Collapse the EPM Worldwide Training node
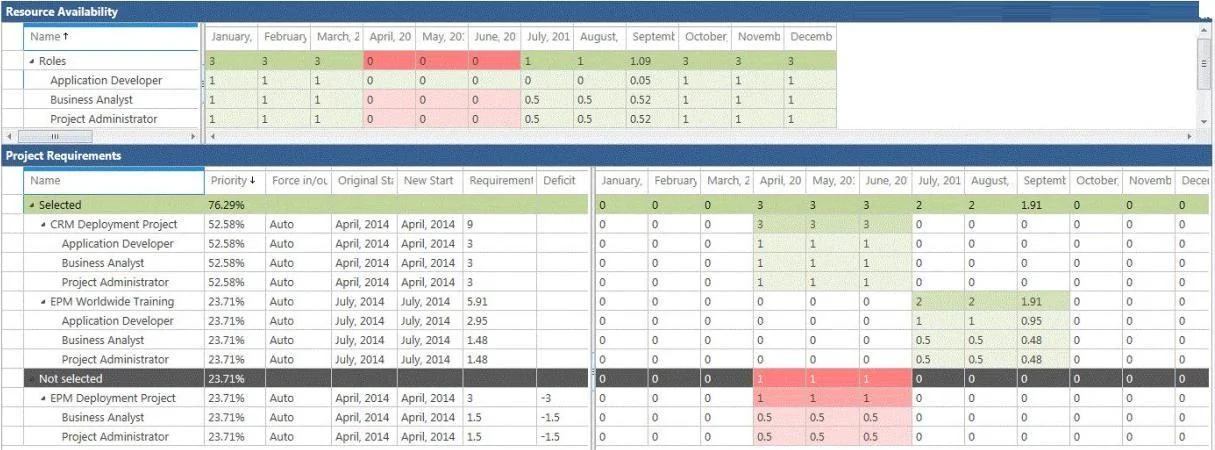The image size is (1215, 450). [43, 302]
